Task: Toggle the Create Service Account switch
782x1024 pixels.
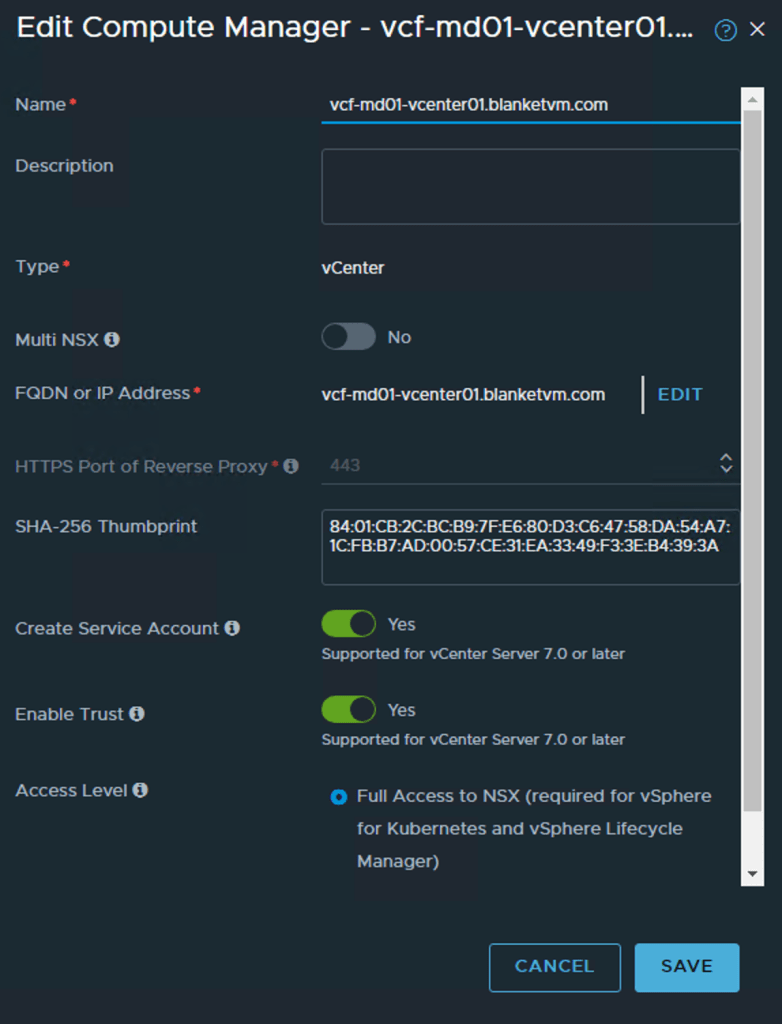Action: [x=348, y=624]
